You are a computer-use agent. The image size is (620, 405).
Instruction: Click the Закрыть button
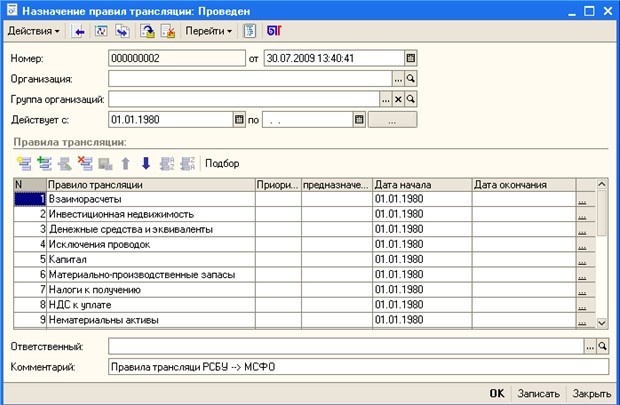pyautogui.click(x=592, y=393)
